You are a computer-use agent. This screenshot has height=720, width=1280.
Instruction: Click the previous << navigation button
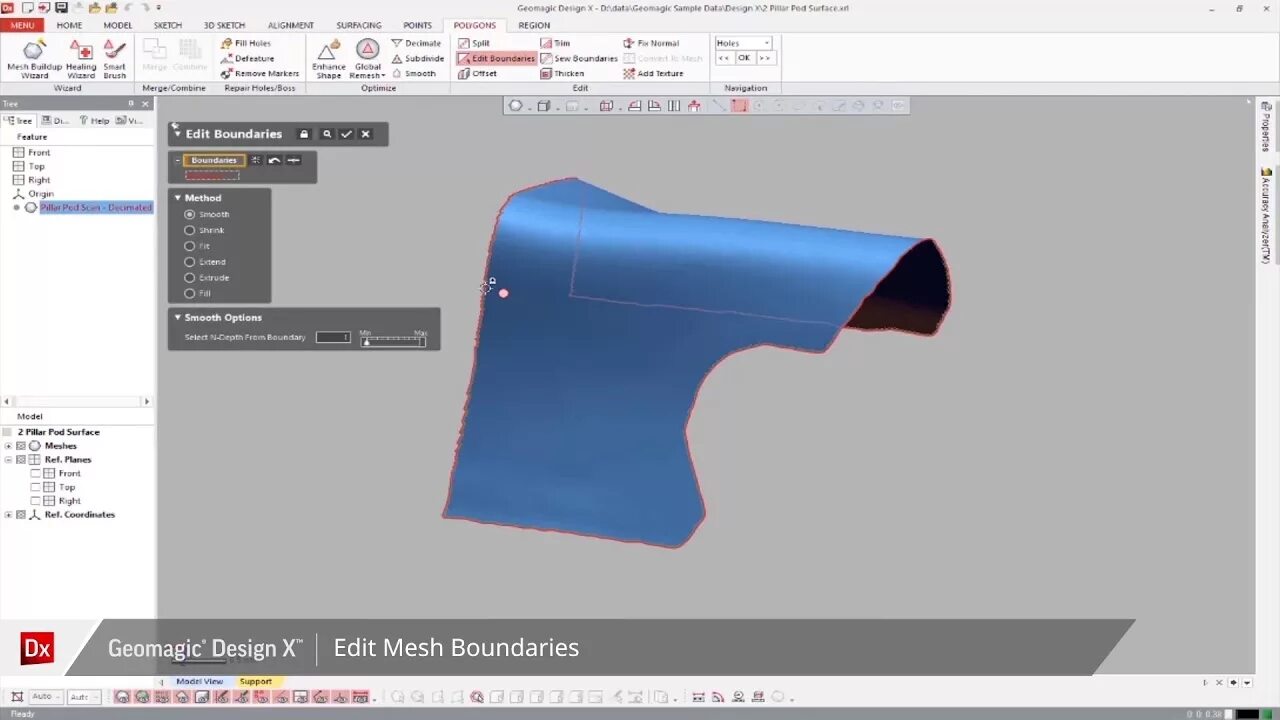(x=724, y=58)
